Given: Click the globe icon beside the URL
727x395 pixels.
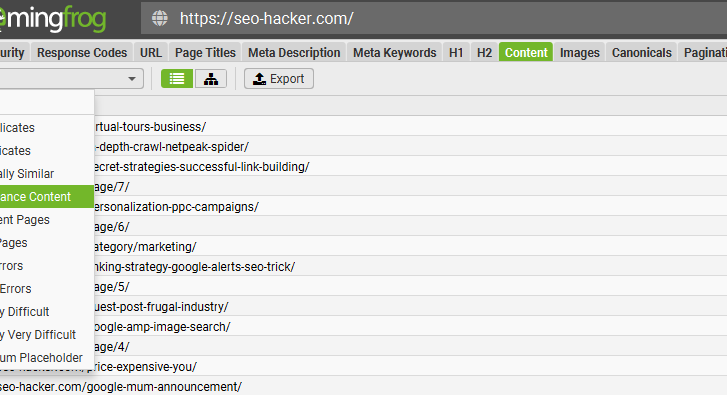Looking at the screenshot, I should click(159, 19).
